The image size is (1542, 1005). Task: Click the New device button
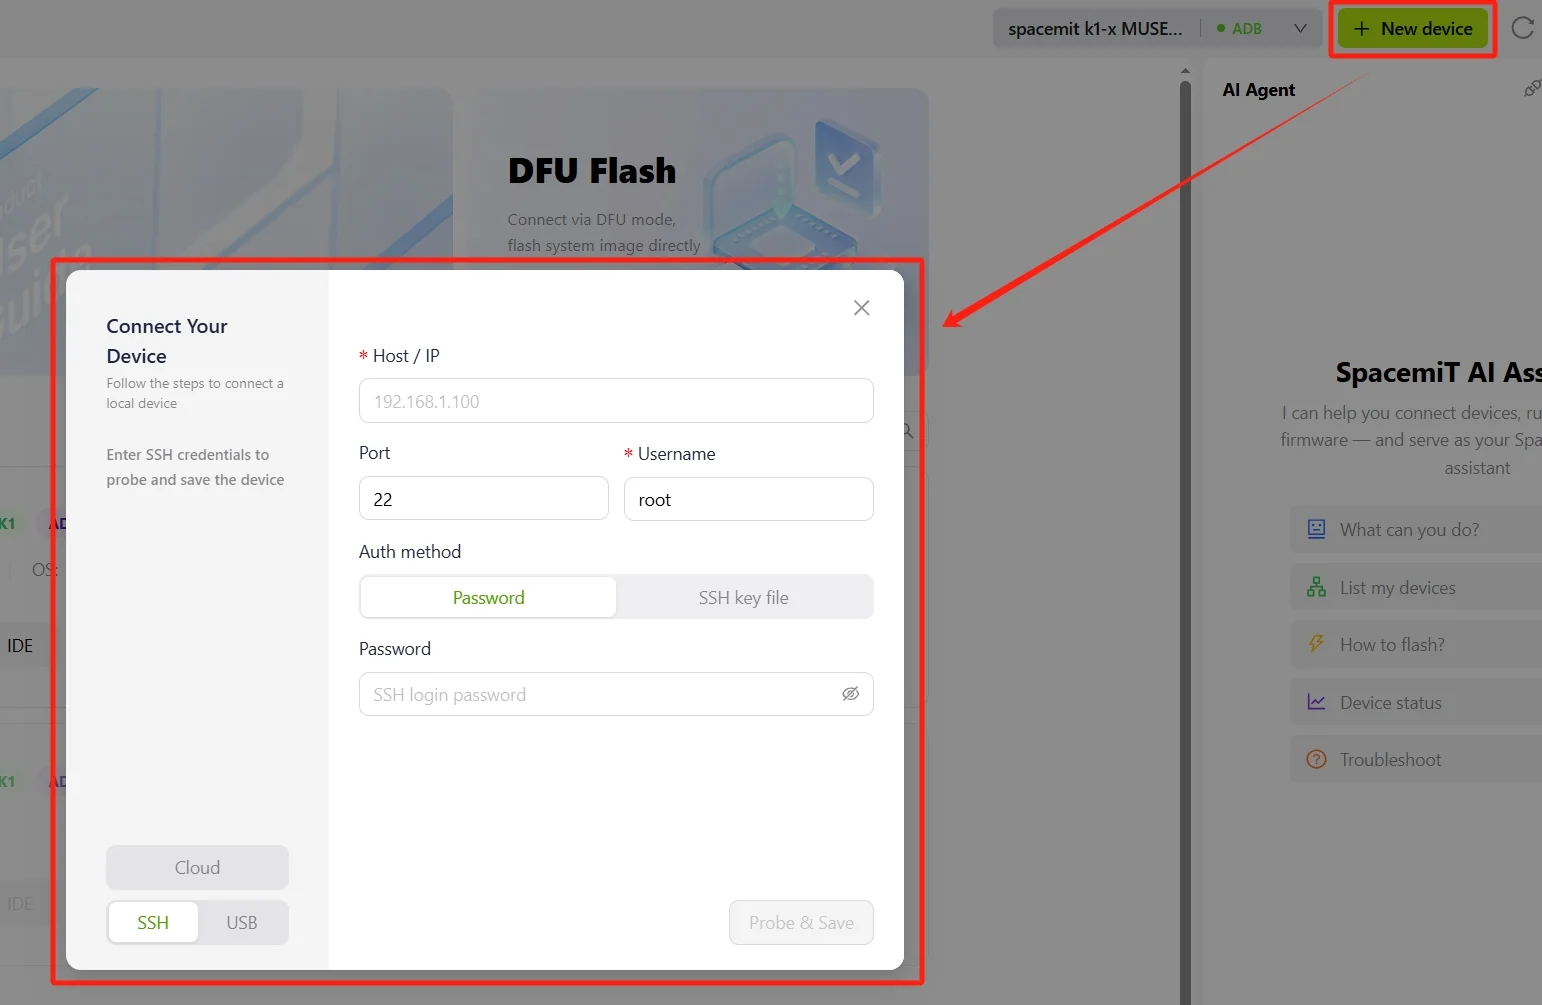(1413, 29)
